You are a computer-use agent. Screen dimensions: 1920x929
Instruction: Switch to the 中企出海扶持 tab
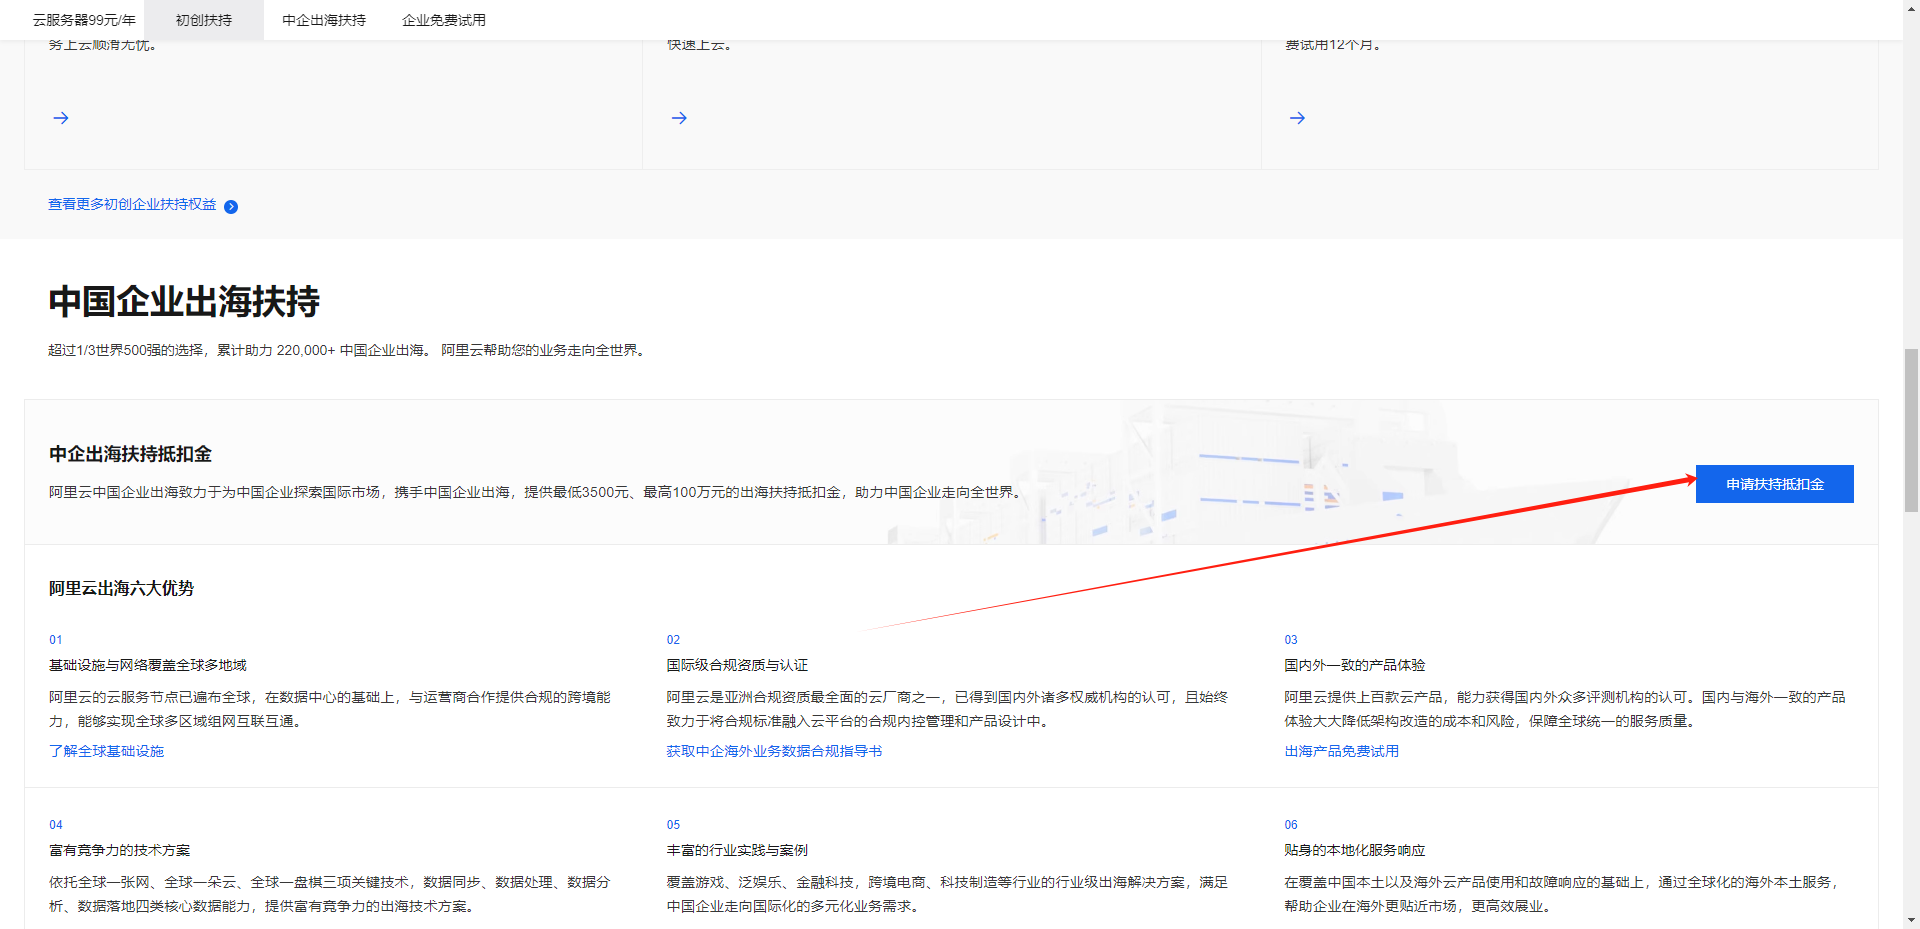pos(324,20)
